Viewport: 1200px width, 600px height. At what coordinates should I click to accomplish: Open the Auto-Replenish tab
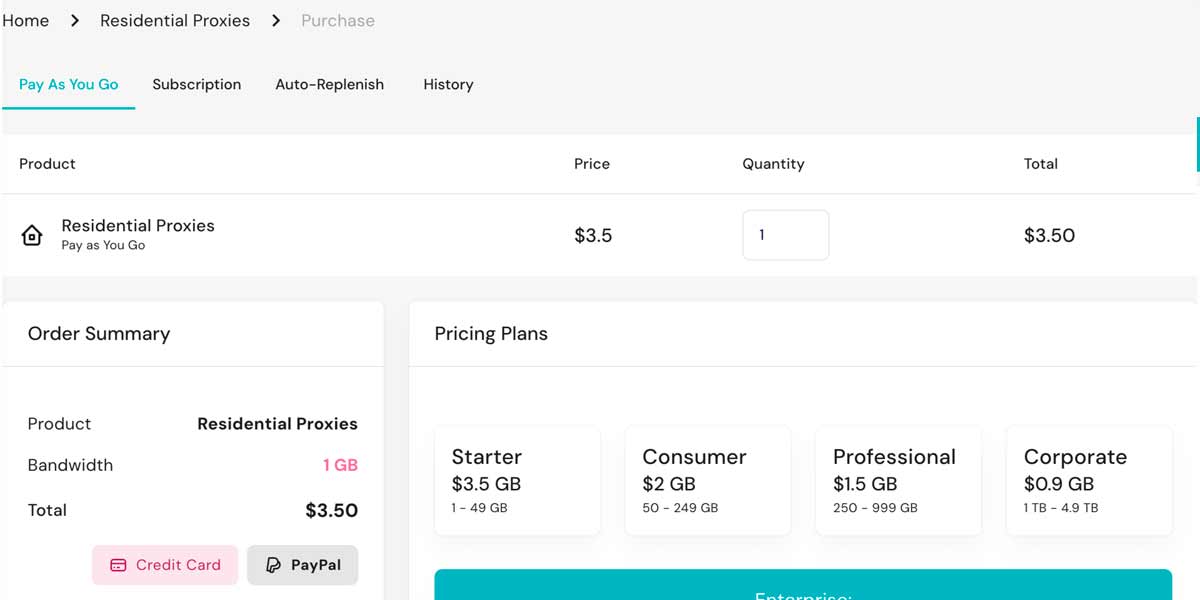point(329,85)
